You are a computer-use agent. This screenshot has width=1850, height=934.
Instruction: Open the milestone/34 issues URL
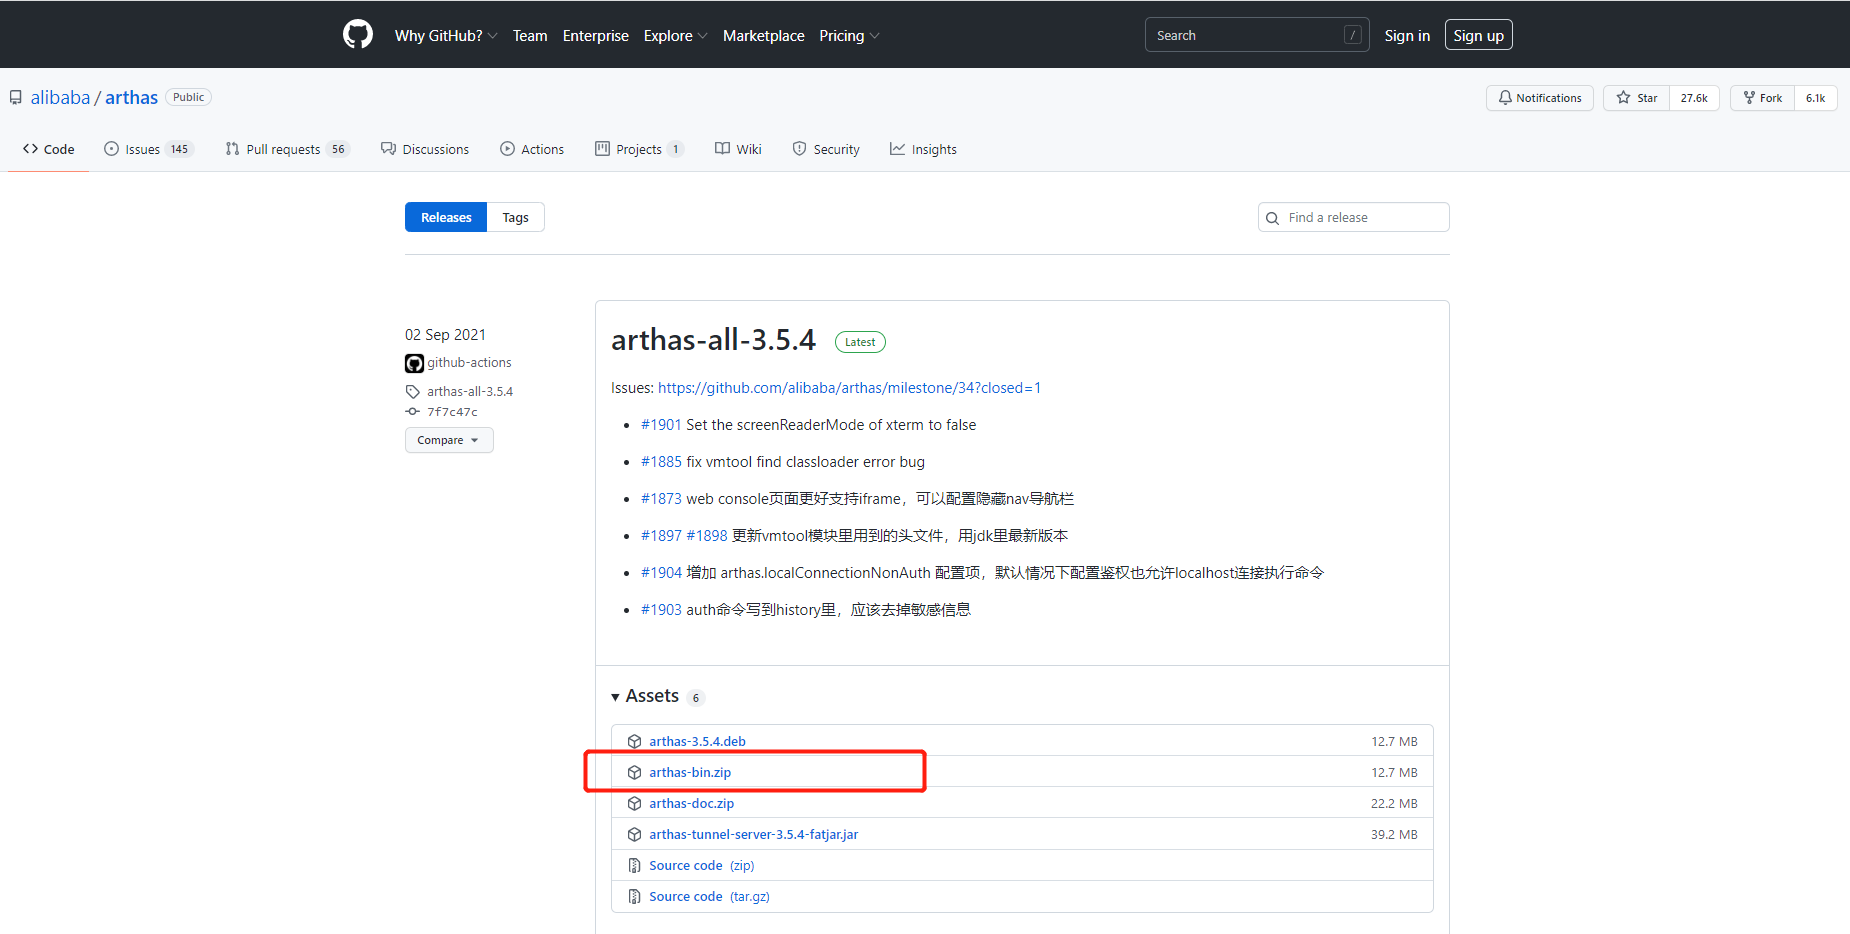(849, 388)
